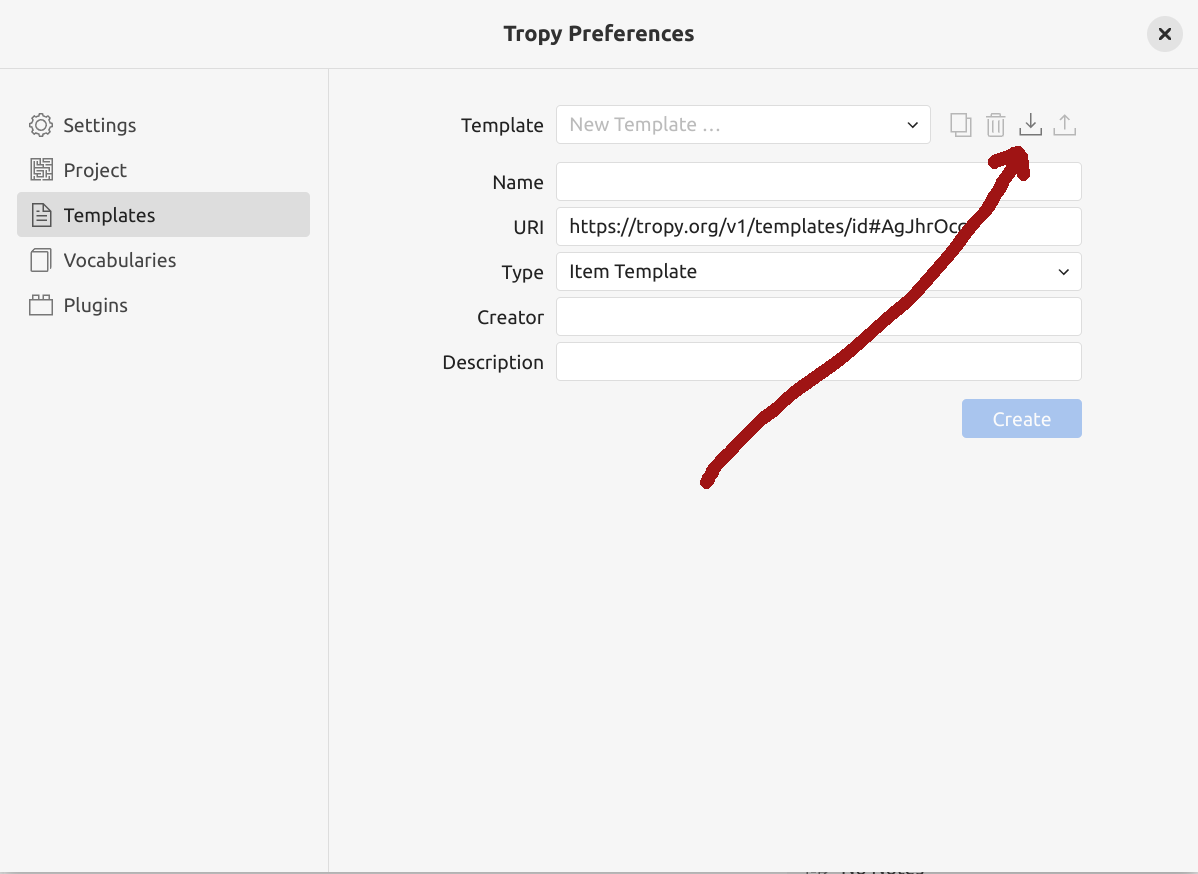Click the Description input field
Screen dimensions: 1198x874
819,361
